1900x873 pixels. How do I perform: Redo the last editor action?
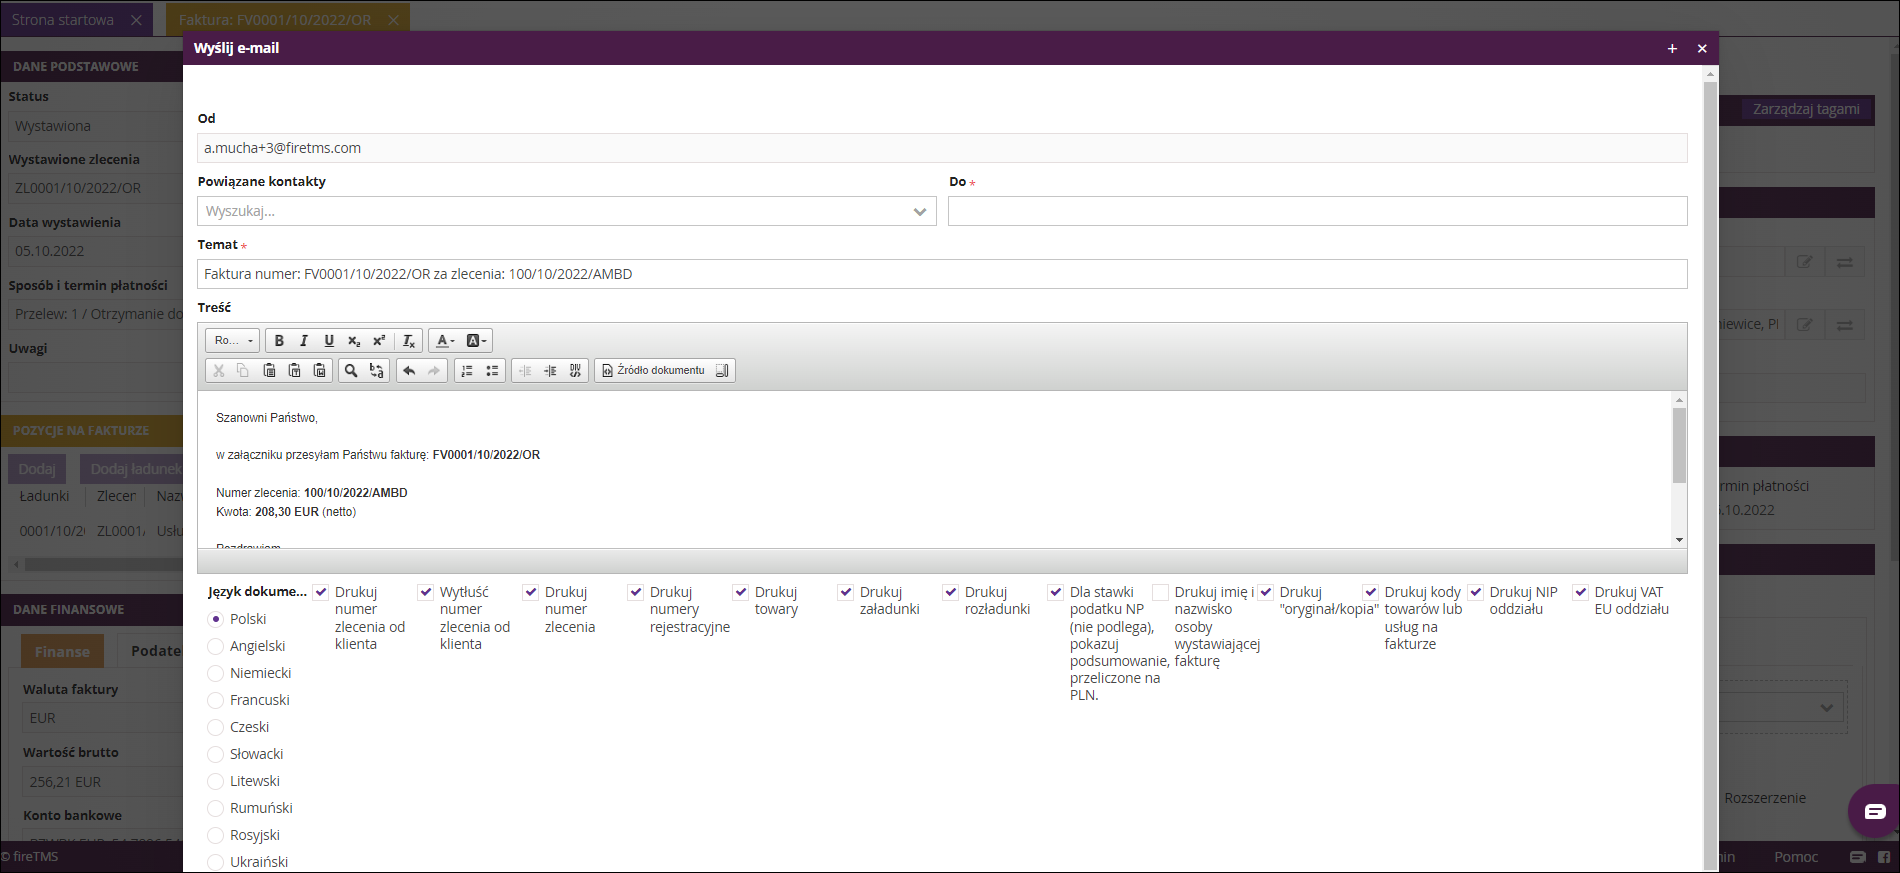pos(433,370)
